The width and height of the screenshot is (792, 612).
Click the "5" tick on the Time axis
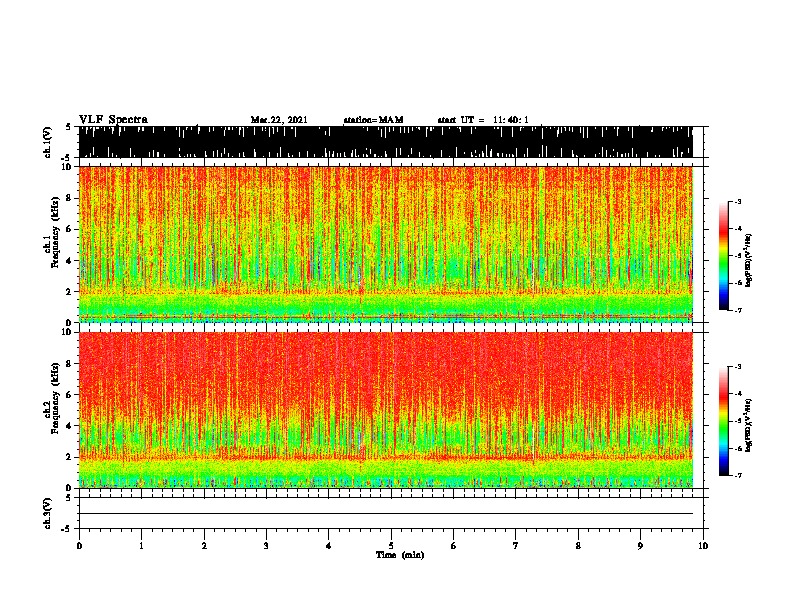pos(391,546)
